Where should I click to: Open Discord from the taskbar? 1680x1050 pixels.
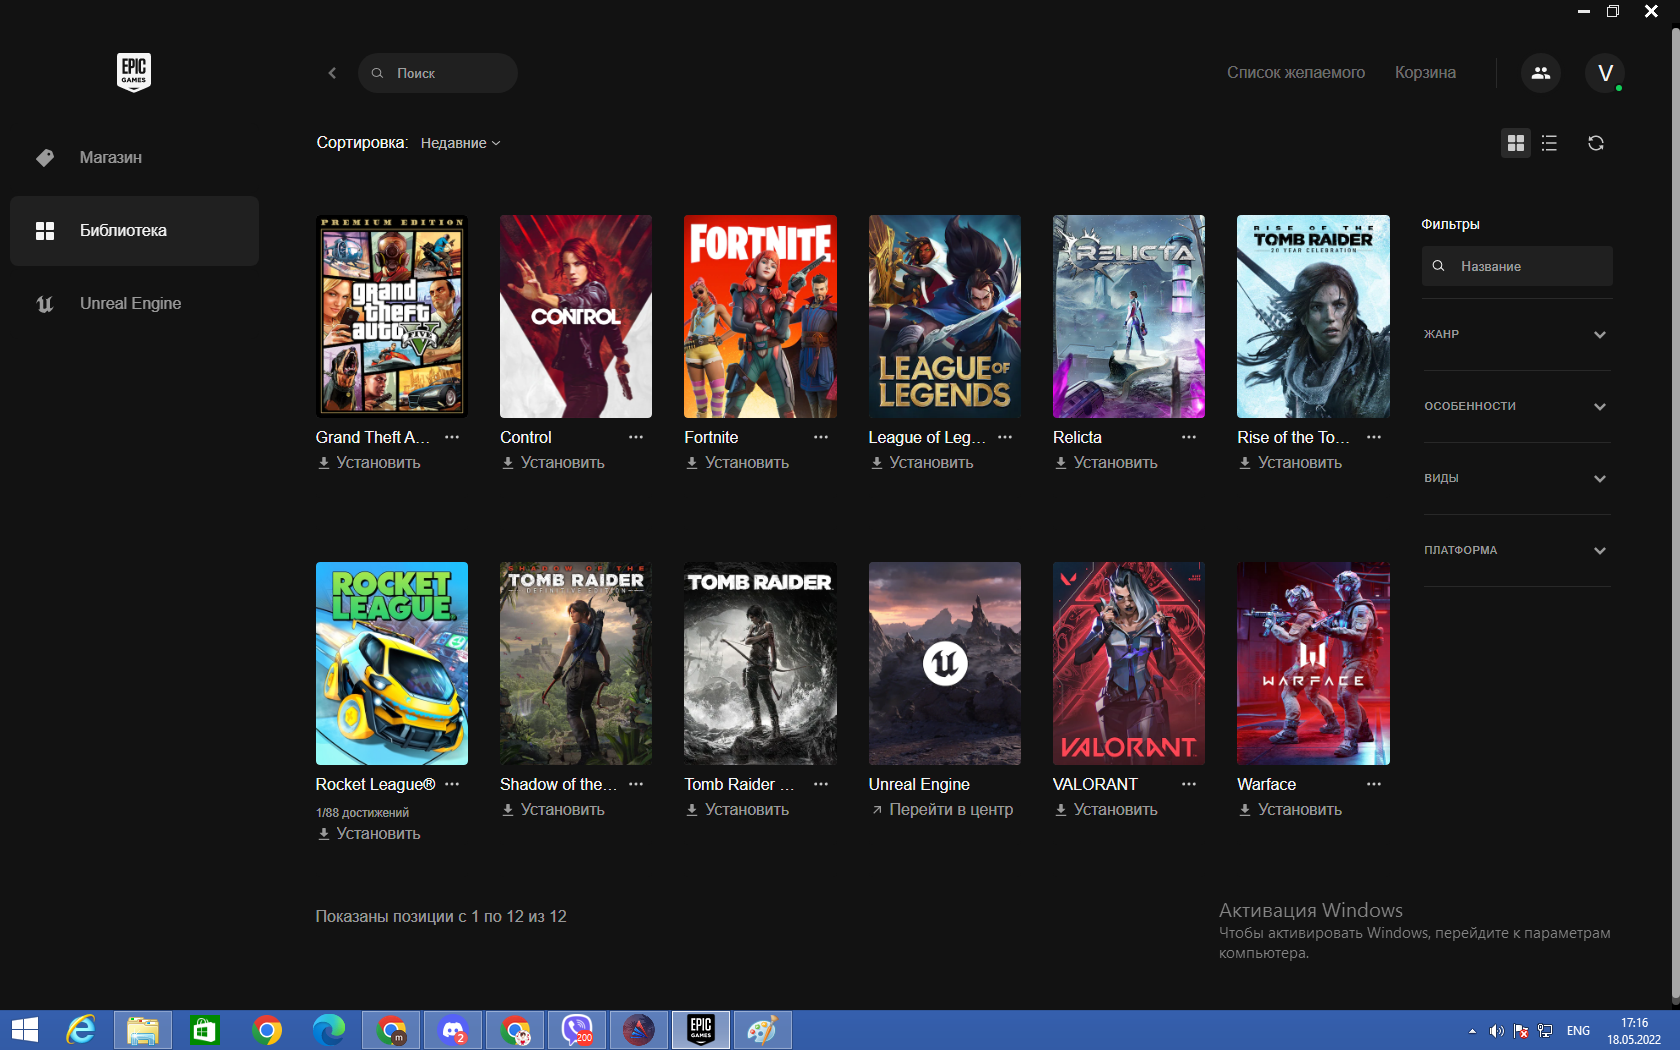coord(454,1030)
